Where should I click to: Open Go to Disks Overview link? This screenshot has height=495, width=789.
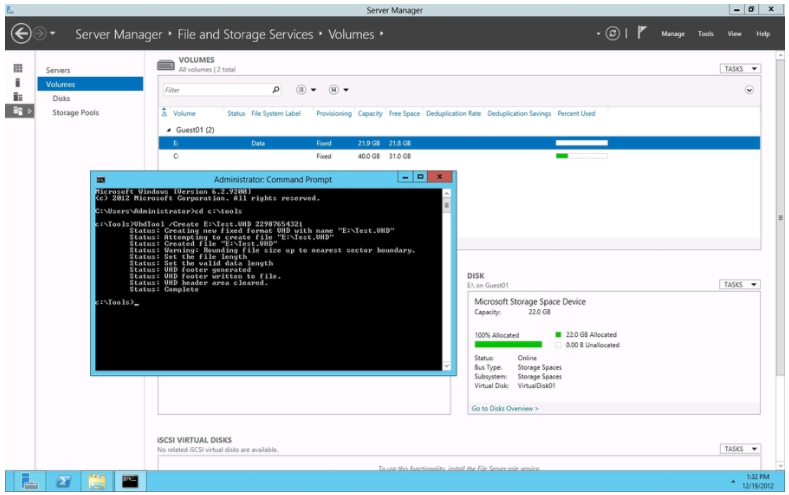[x=505, y=408]
